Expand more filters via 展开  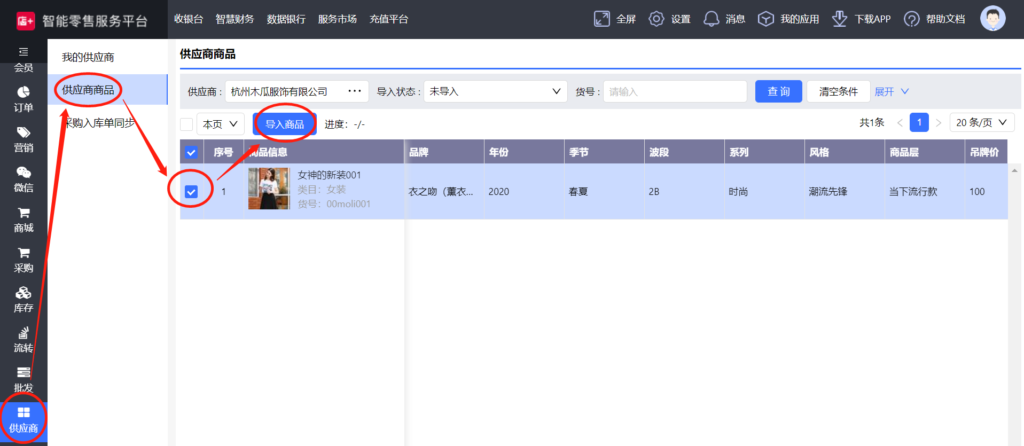tap(891, 91)
